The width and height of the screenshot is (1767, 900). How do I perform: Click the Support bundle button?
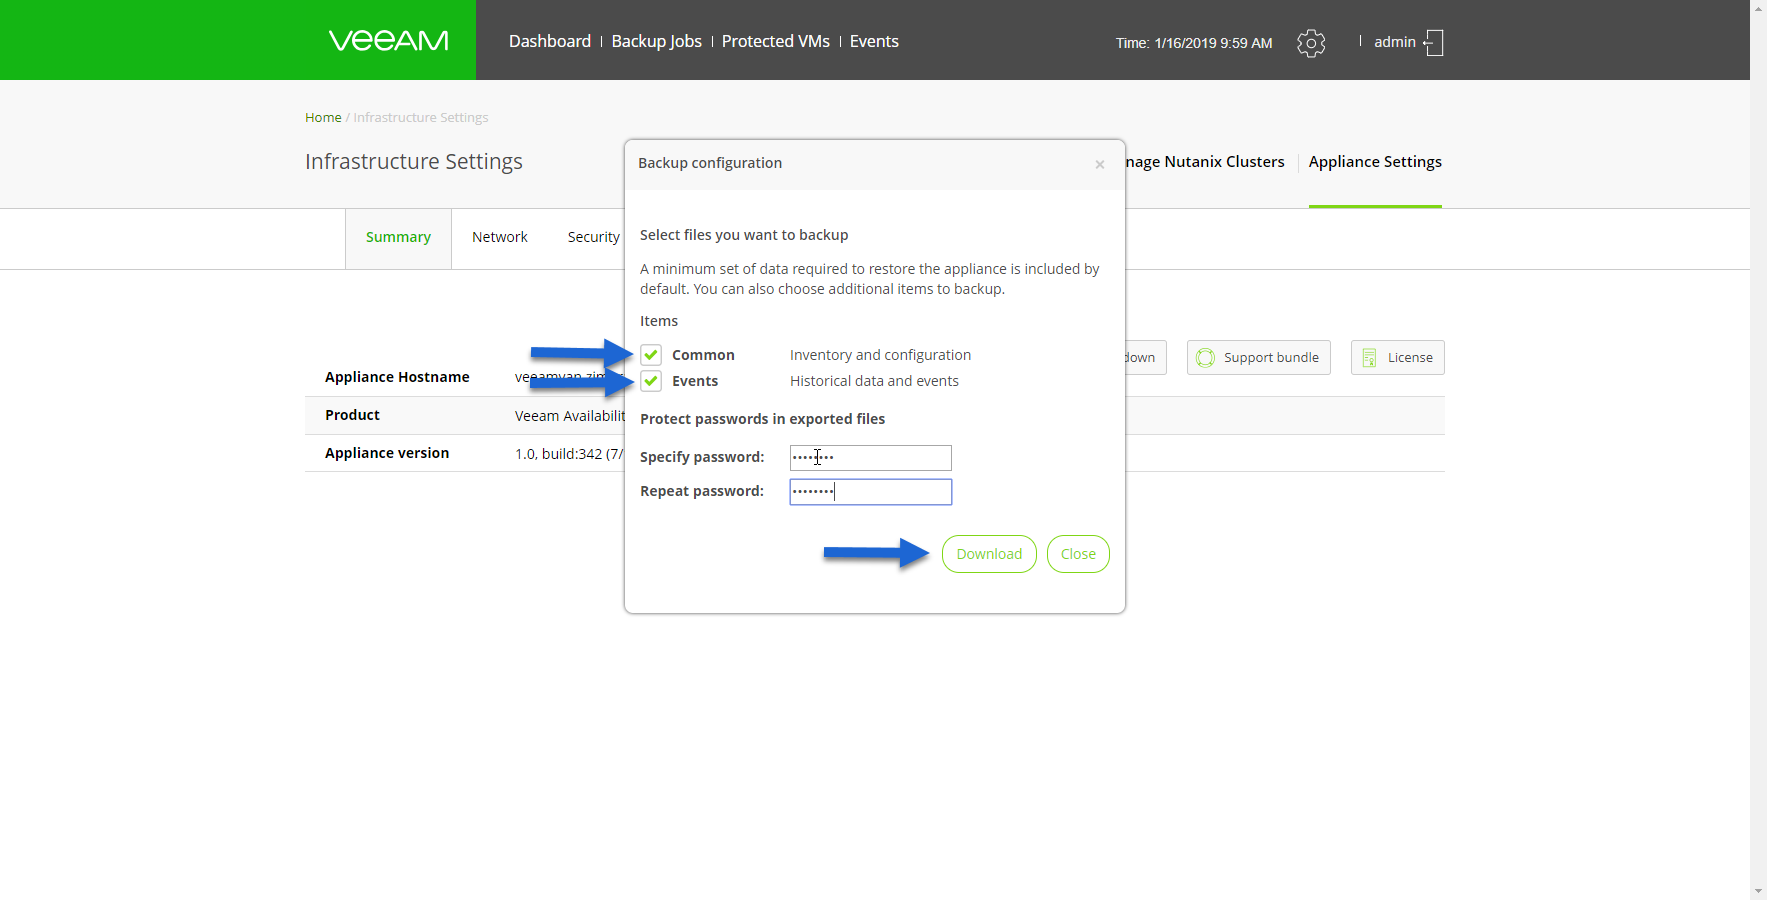tap(1258, 357)
